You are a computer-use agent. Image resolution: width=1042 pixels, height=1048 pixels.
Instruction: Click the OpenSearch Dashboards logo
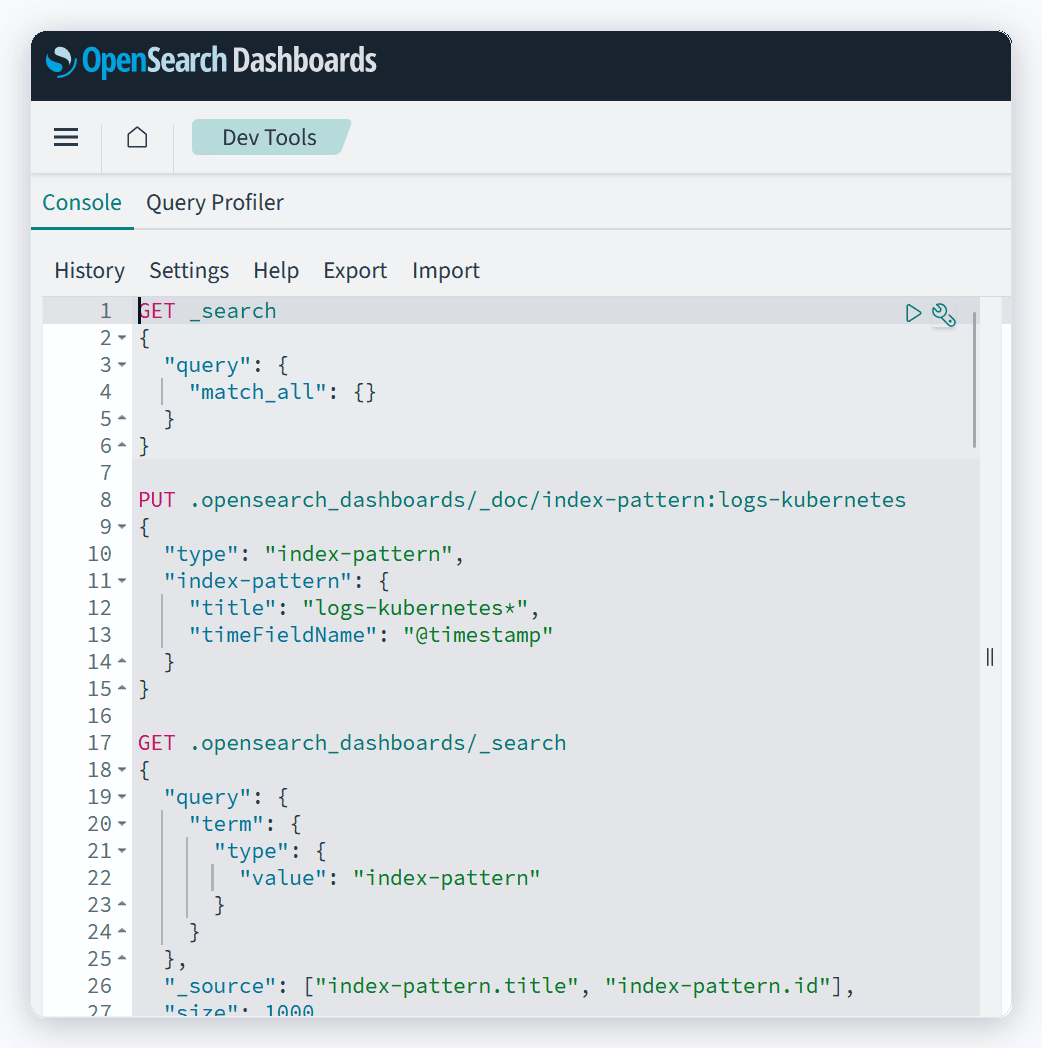(211, 61)
